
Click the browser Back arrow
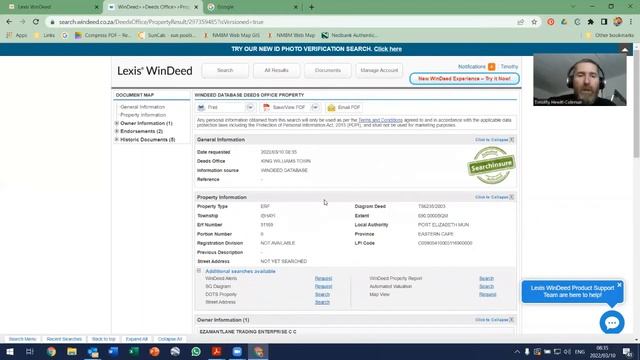(x=9, y=22)
